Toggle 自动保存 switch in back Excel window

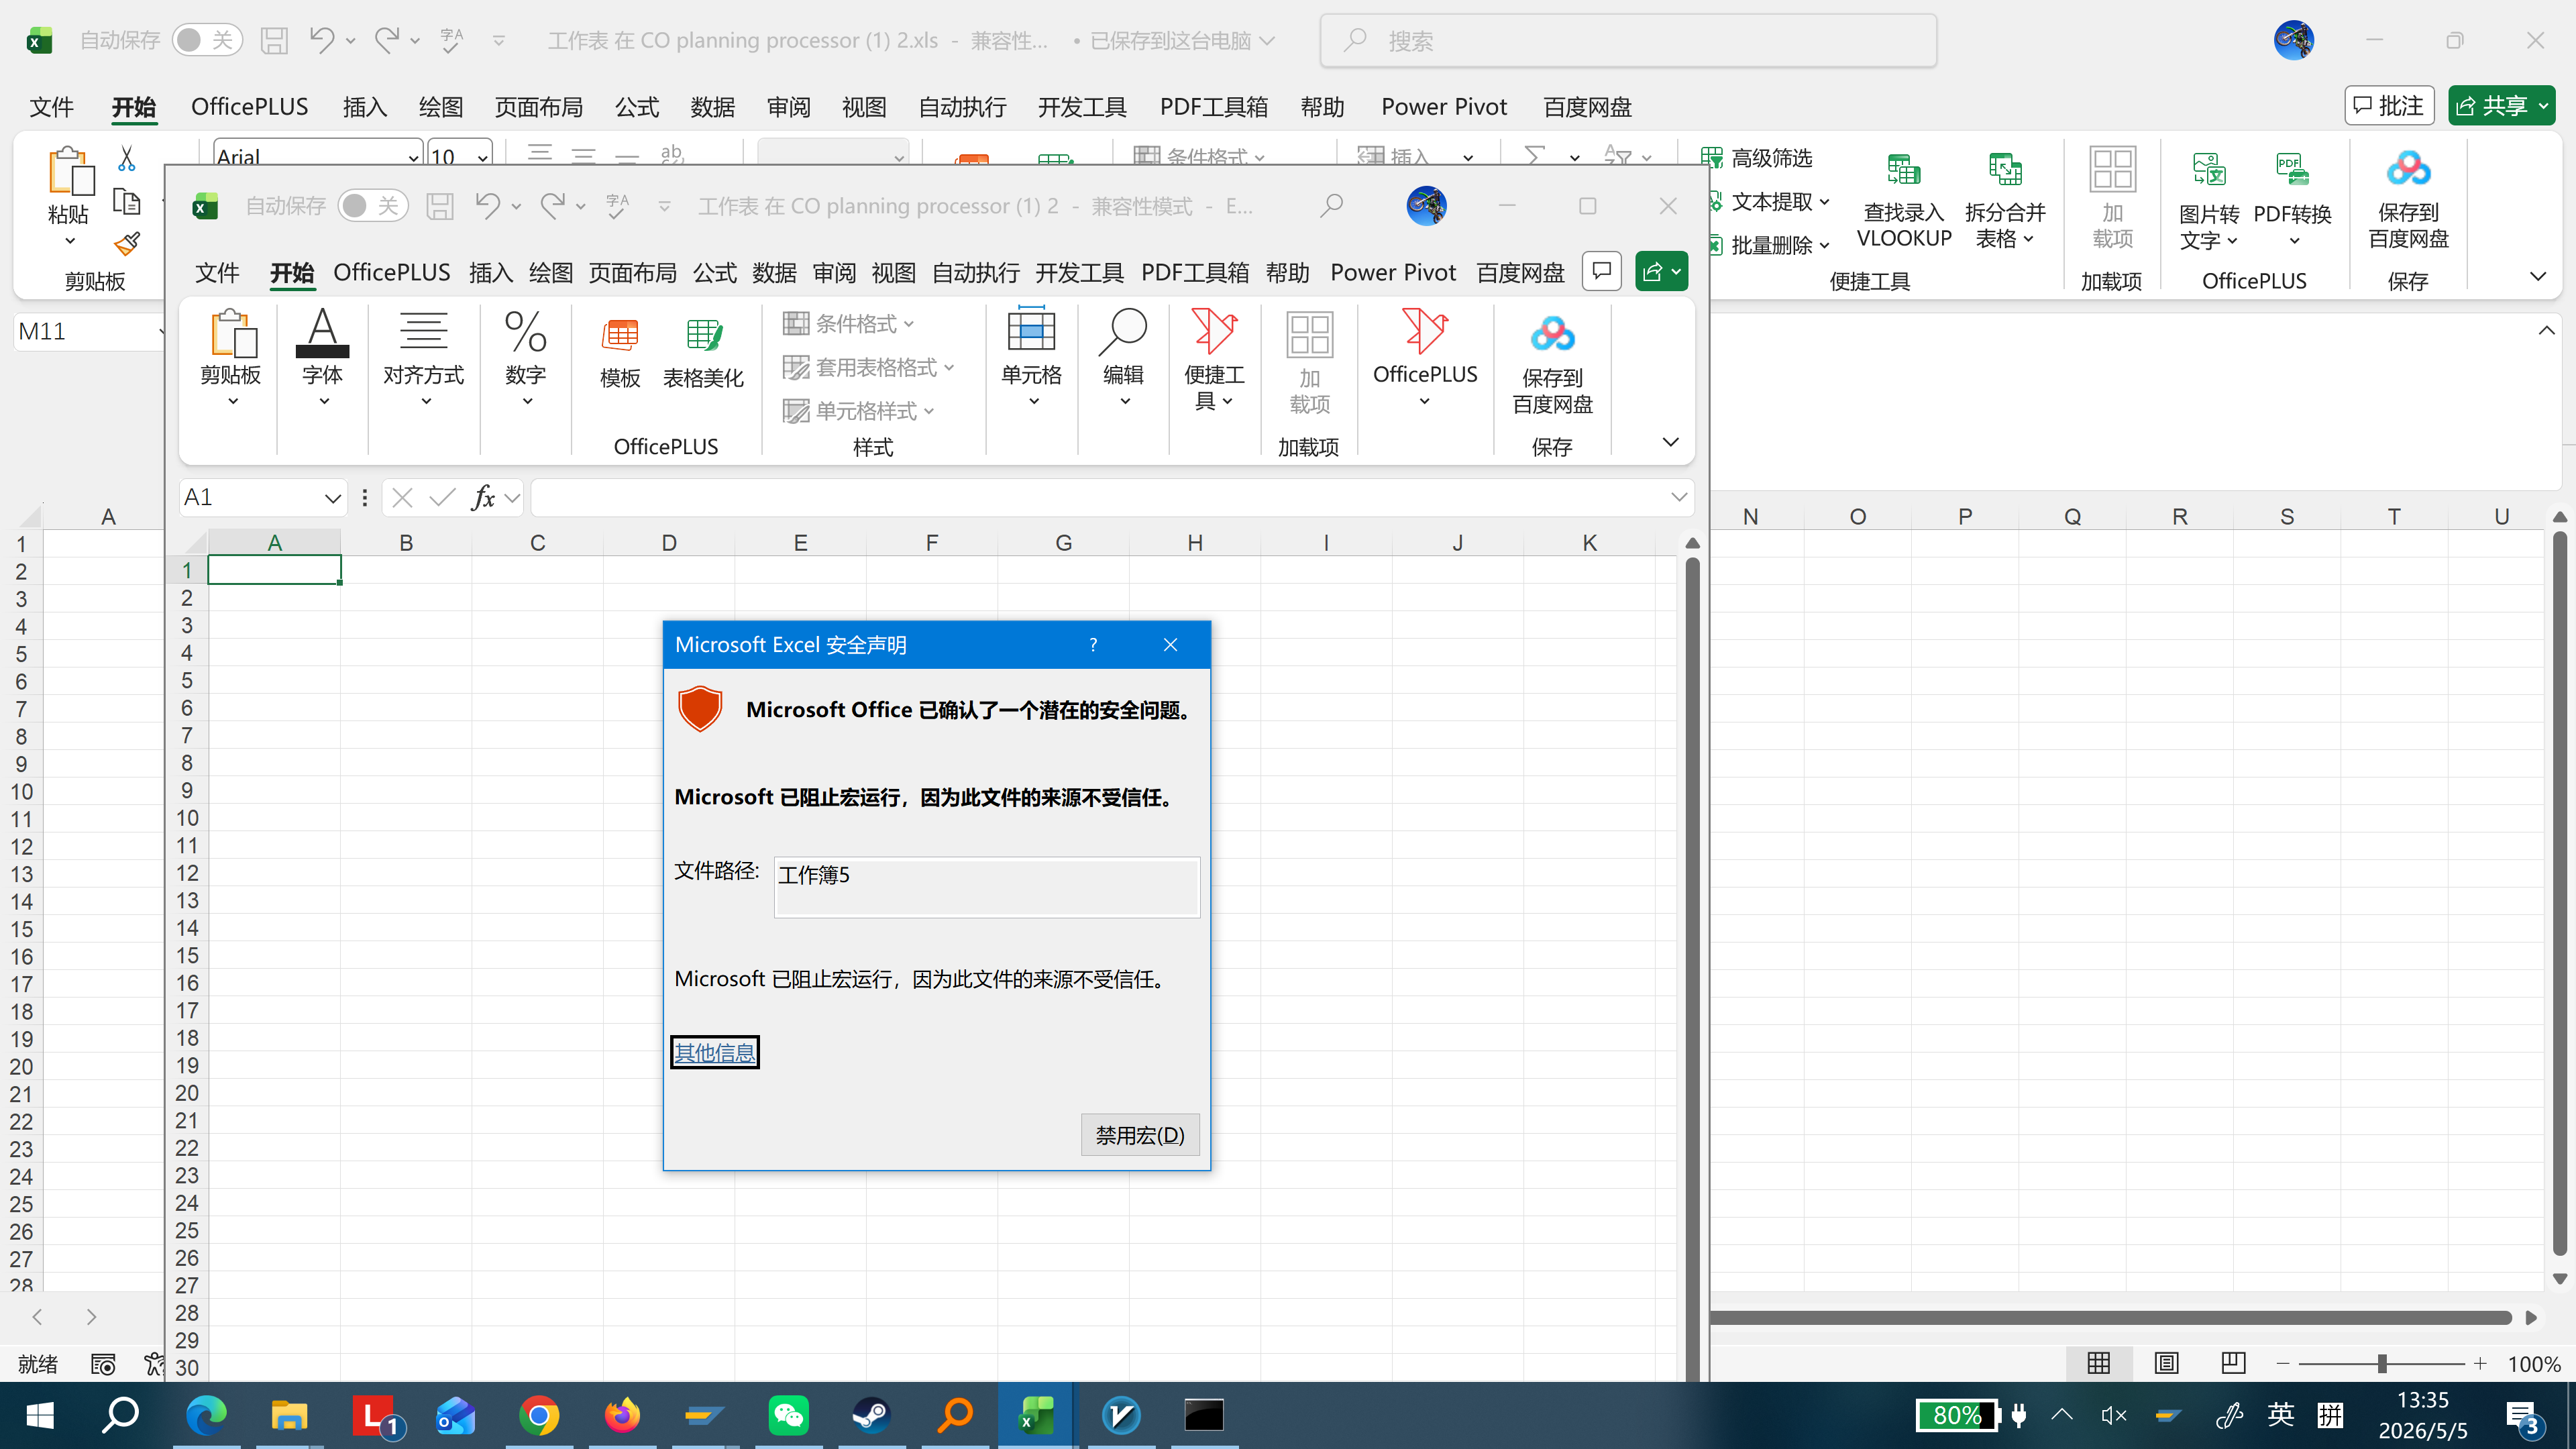[207, 40]
